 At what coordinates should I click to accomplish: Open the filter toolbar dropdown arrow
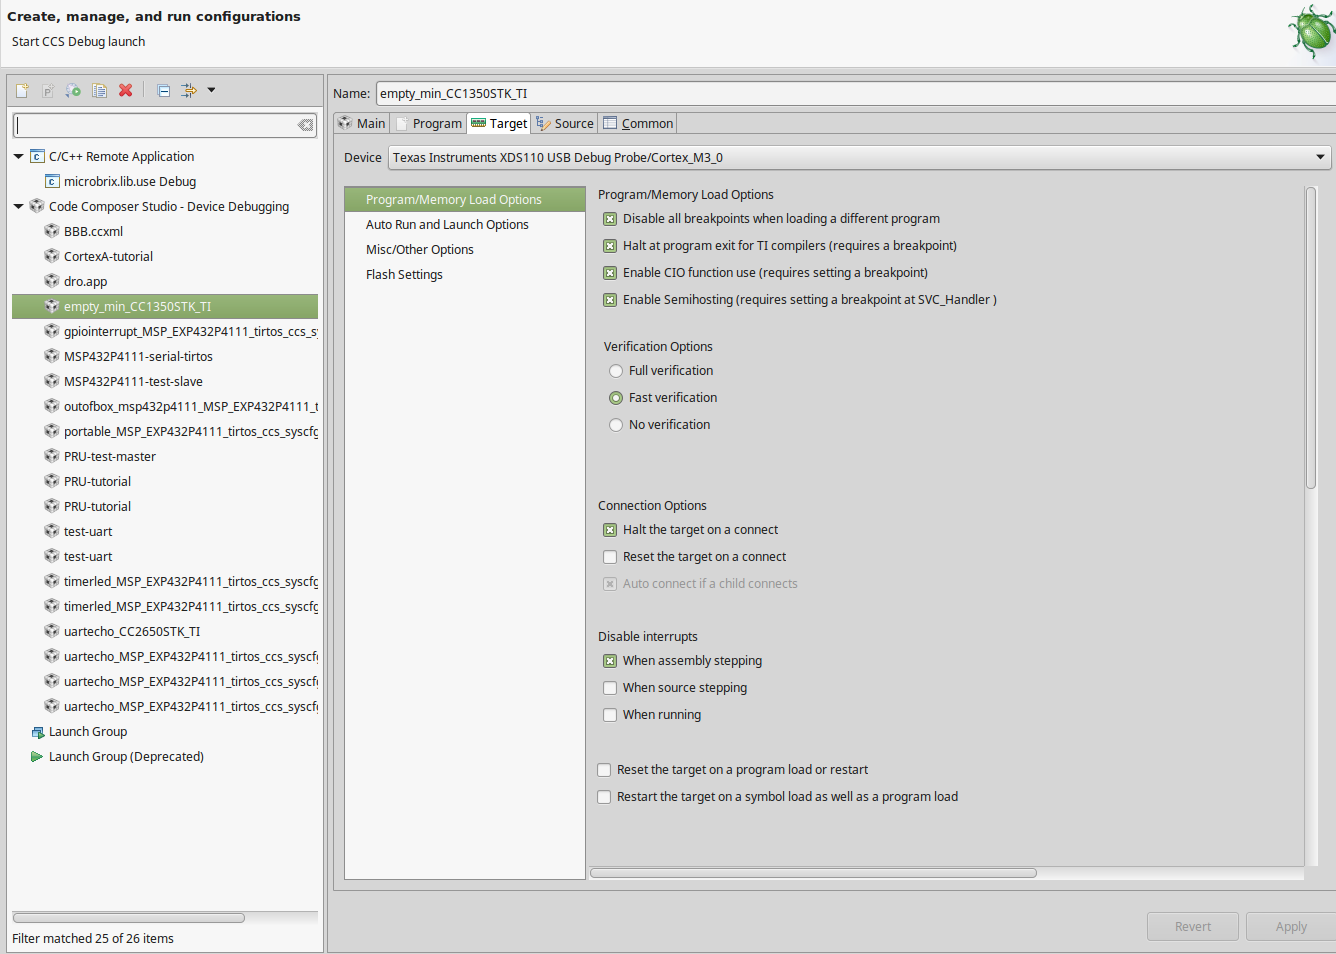click(211, 90)
